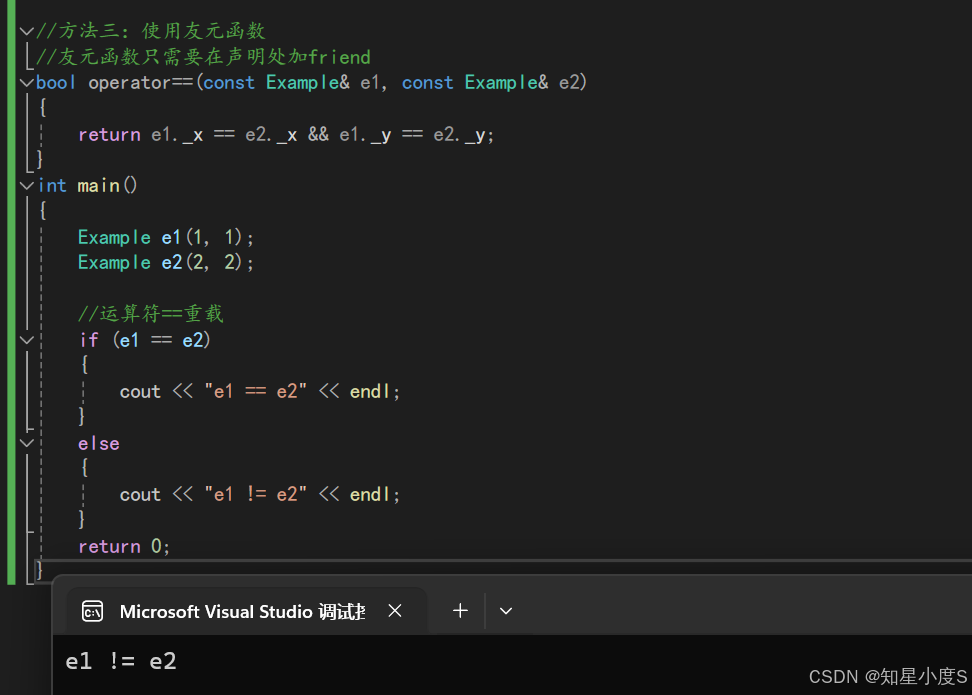Open a new terminal tab with plus
Screen dimensions: 972x695
(x=460, y=610)
